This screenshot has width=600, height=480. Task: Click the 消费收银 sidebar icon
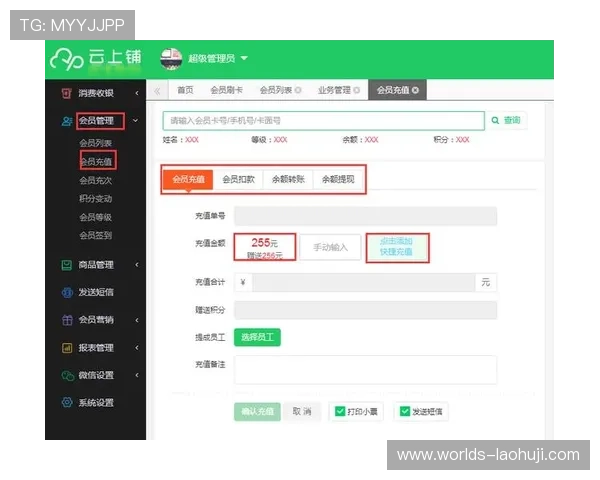click(67, 93)
